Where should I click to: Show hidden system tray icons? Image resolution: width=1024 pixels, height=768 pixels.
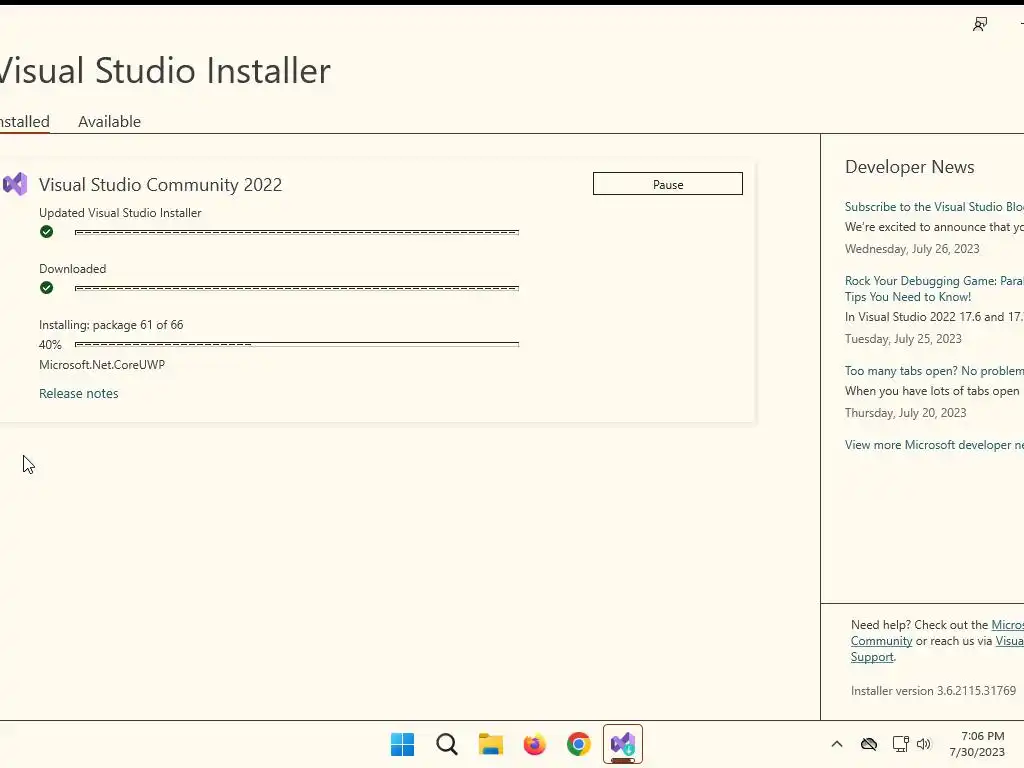[837, 744]
